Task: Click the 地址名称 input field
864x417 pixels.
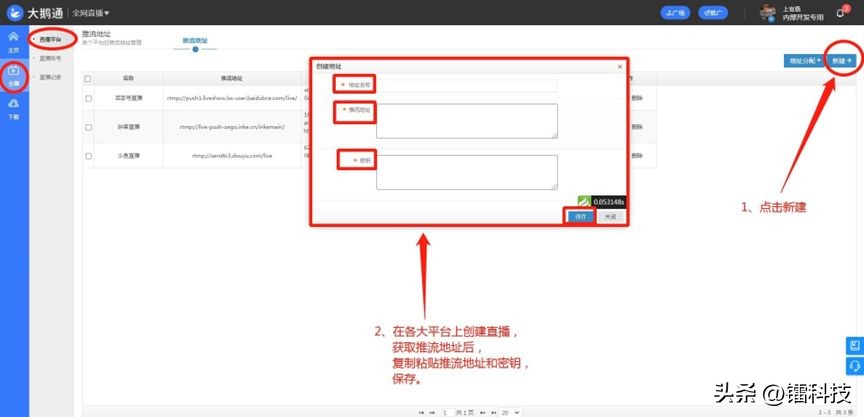Action: (x=467, y=85)
